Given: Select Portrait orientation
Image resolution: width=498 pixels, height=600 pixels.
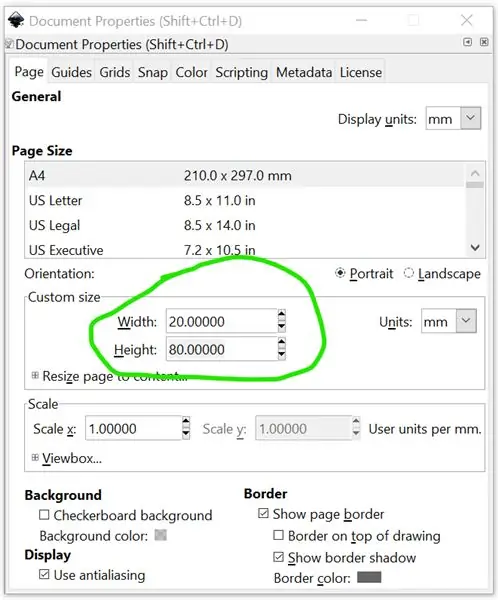Looking at the screenshot, I should pos(364,274).
